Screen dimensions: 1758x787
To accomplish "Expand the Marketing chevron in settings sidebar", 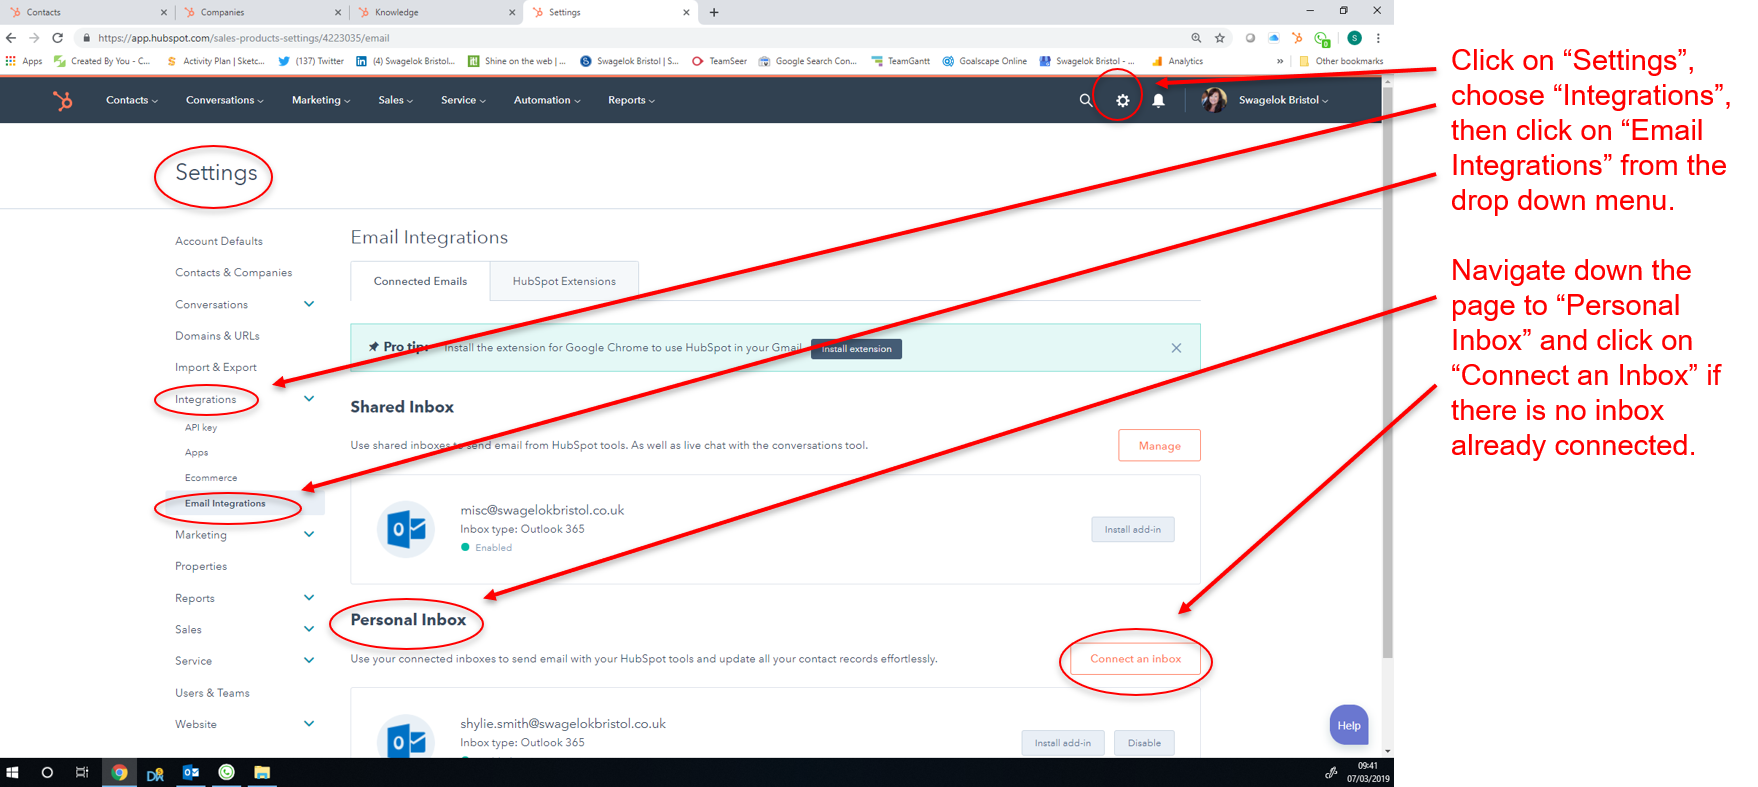I will pos(309,534).
